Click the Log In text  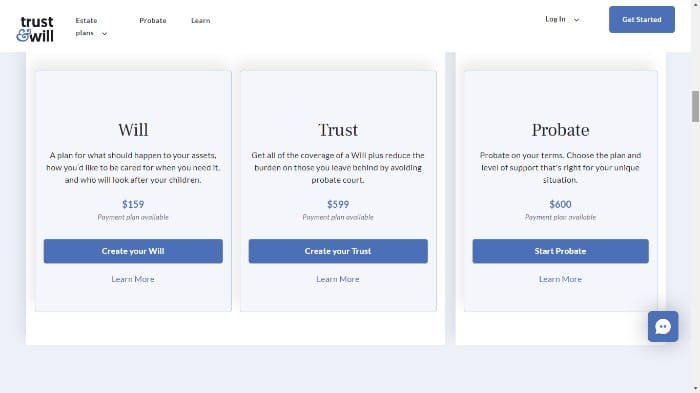click(555, 19)
